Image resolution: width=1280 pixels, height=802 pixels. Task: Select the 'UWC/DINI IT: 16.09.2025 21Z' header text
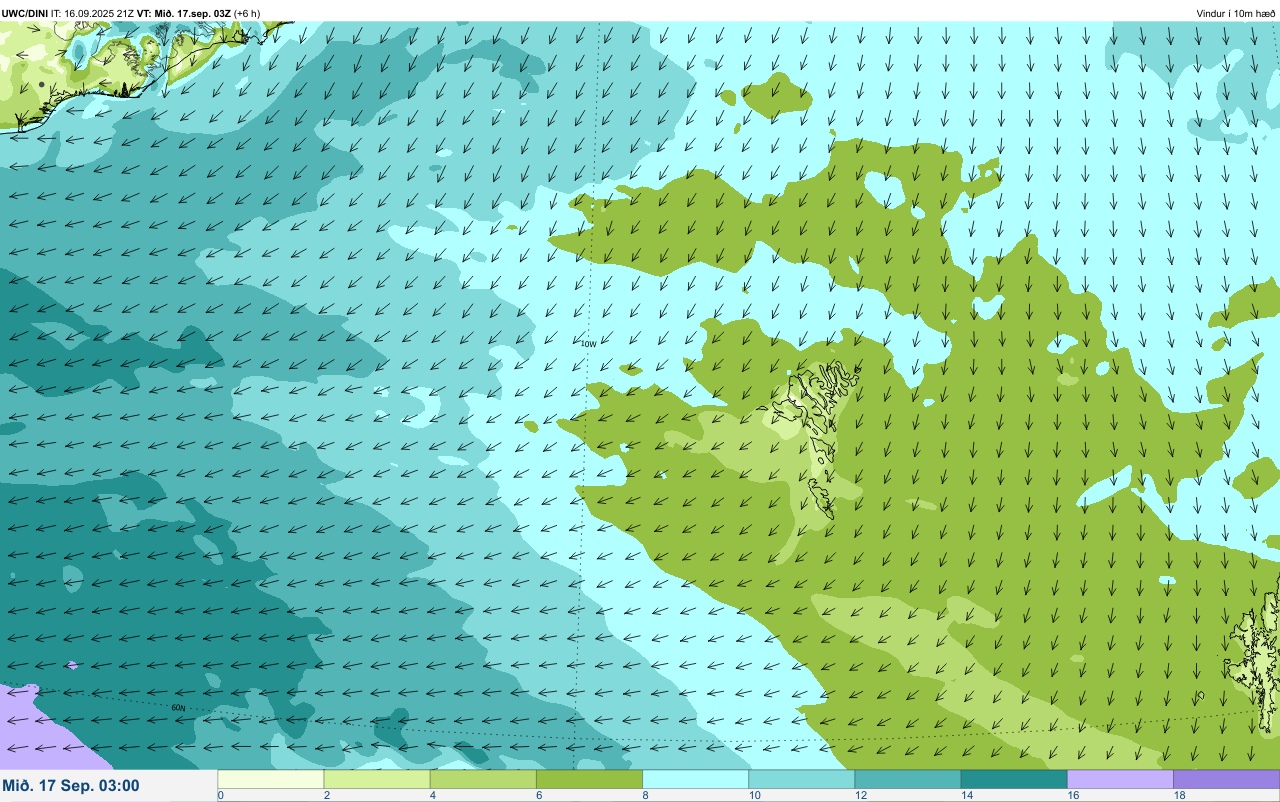(66, 13)
